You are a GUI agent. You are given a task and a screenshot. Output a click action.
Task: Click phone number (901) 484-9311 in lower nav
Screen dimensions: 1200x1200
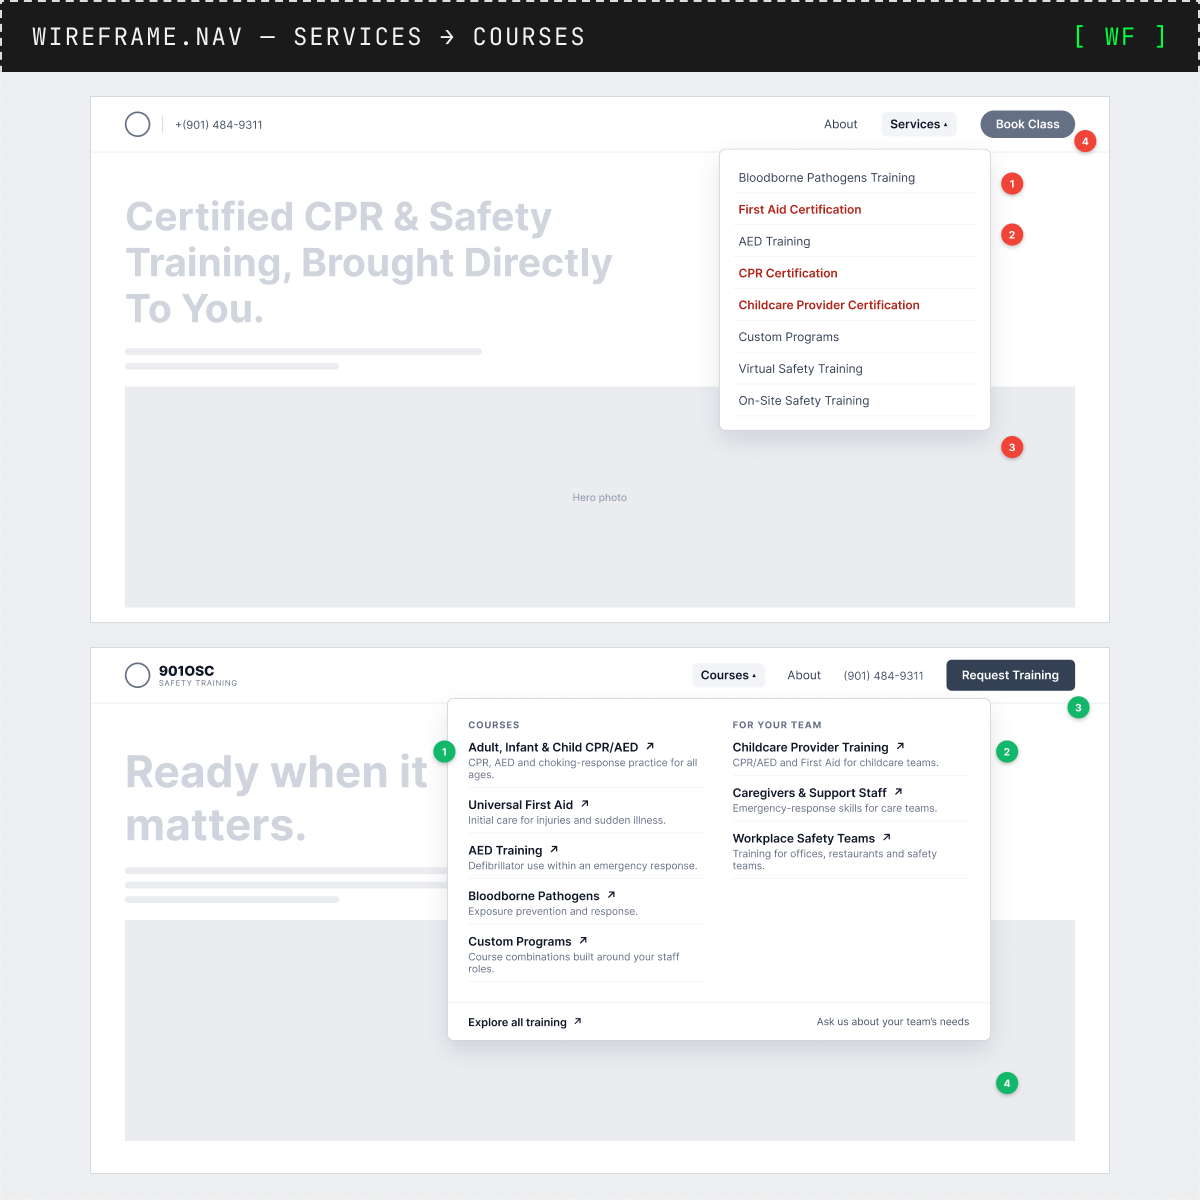(x=884, y=676)
